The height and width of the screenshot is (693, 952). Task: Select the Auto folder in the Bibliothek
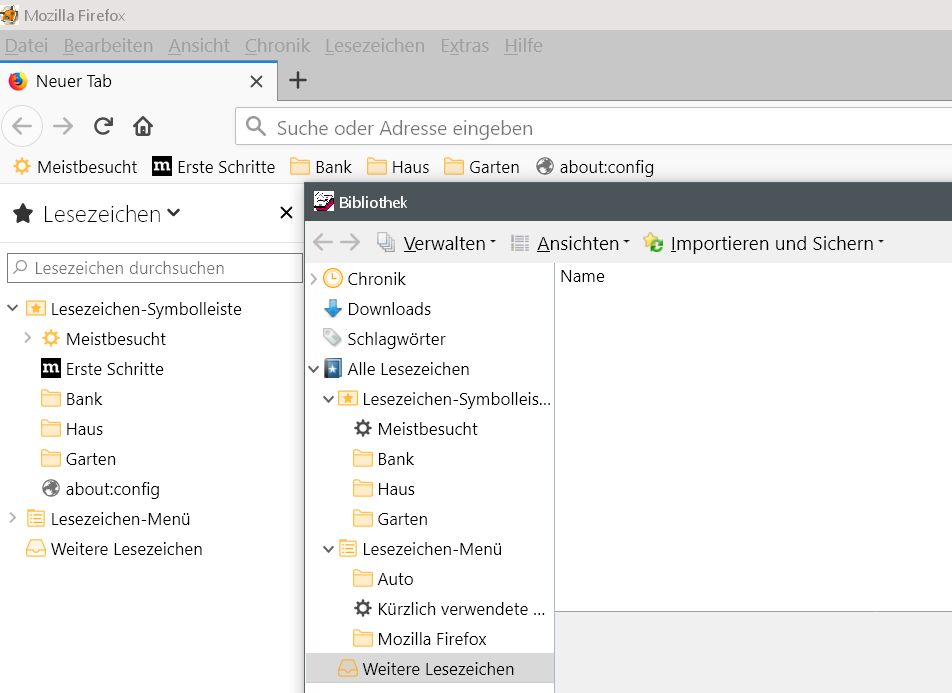tap(383, 579)
